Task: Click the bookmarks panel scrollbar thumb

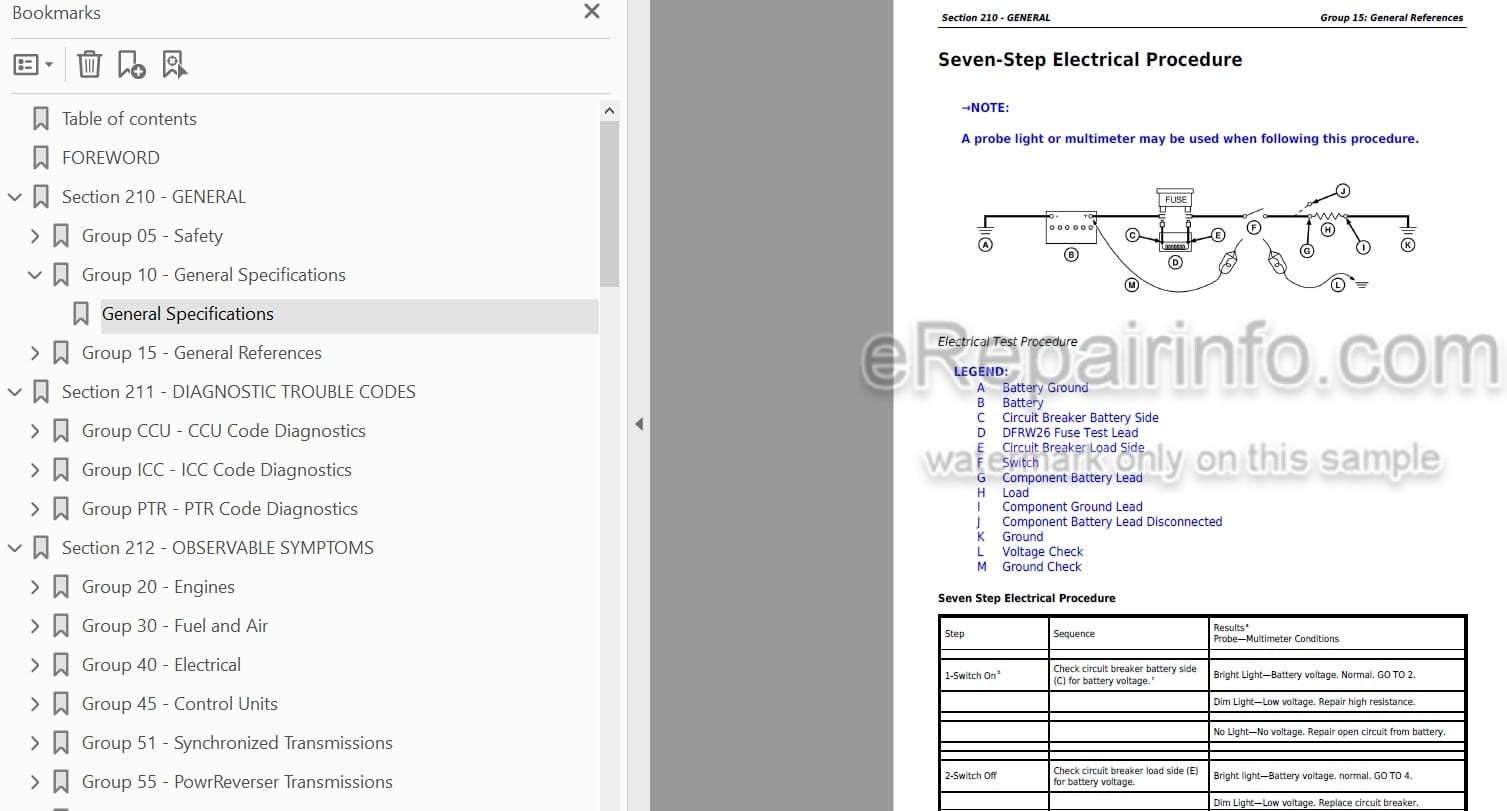Action: pos(609,204)
